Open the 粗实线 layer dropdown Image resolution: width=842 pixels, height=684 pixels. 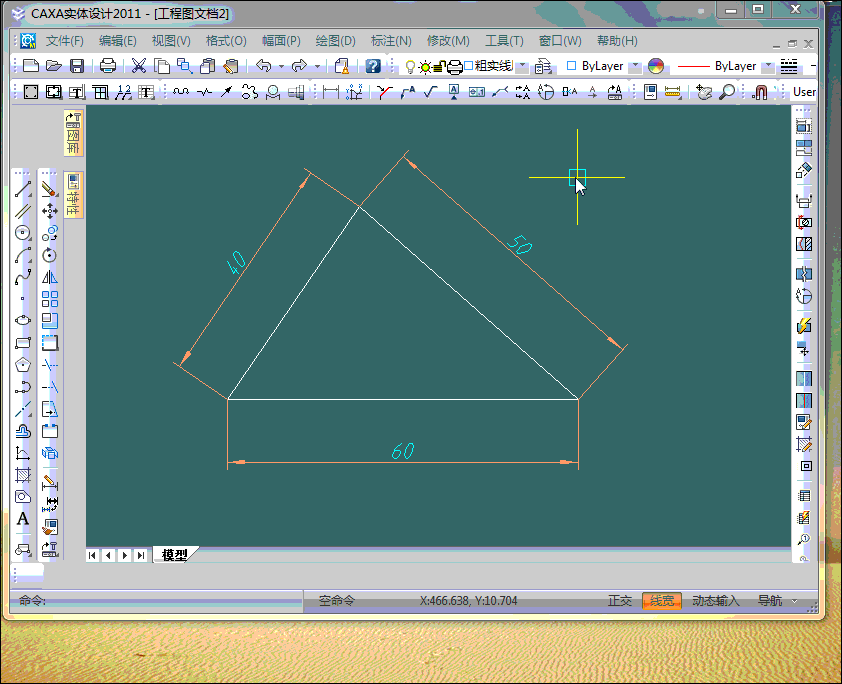(x=520, y=66)
